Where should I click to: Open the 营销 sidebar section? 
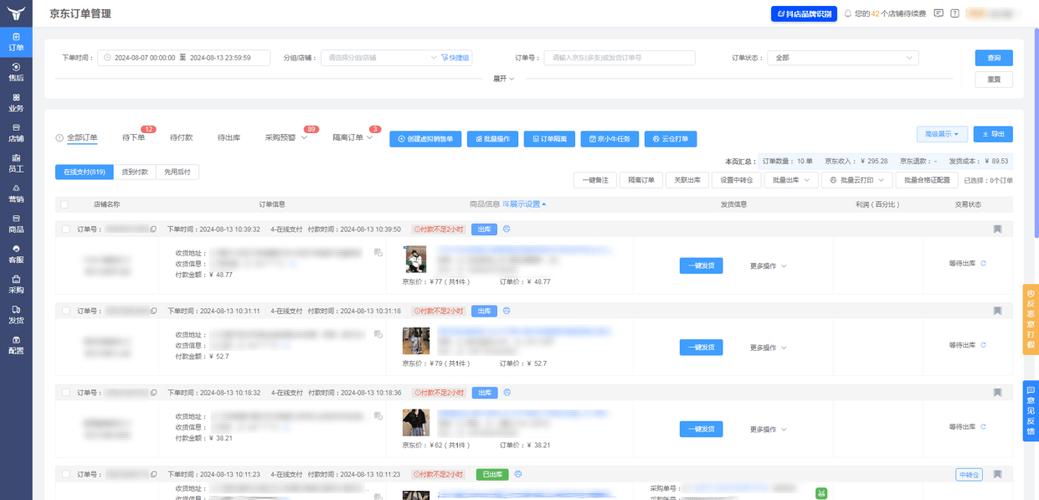[16, 193]
